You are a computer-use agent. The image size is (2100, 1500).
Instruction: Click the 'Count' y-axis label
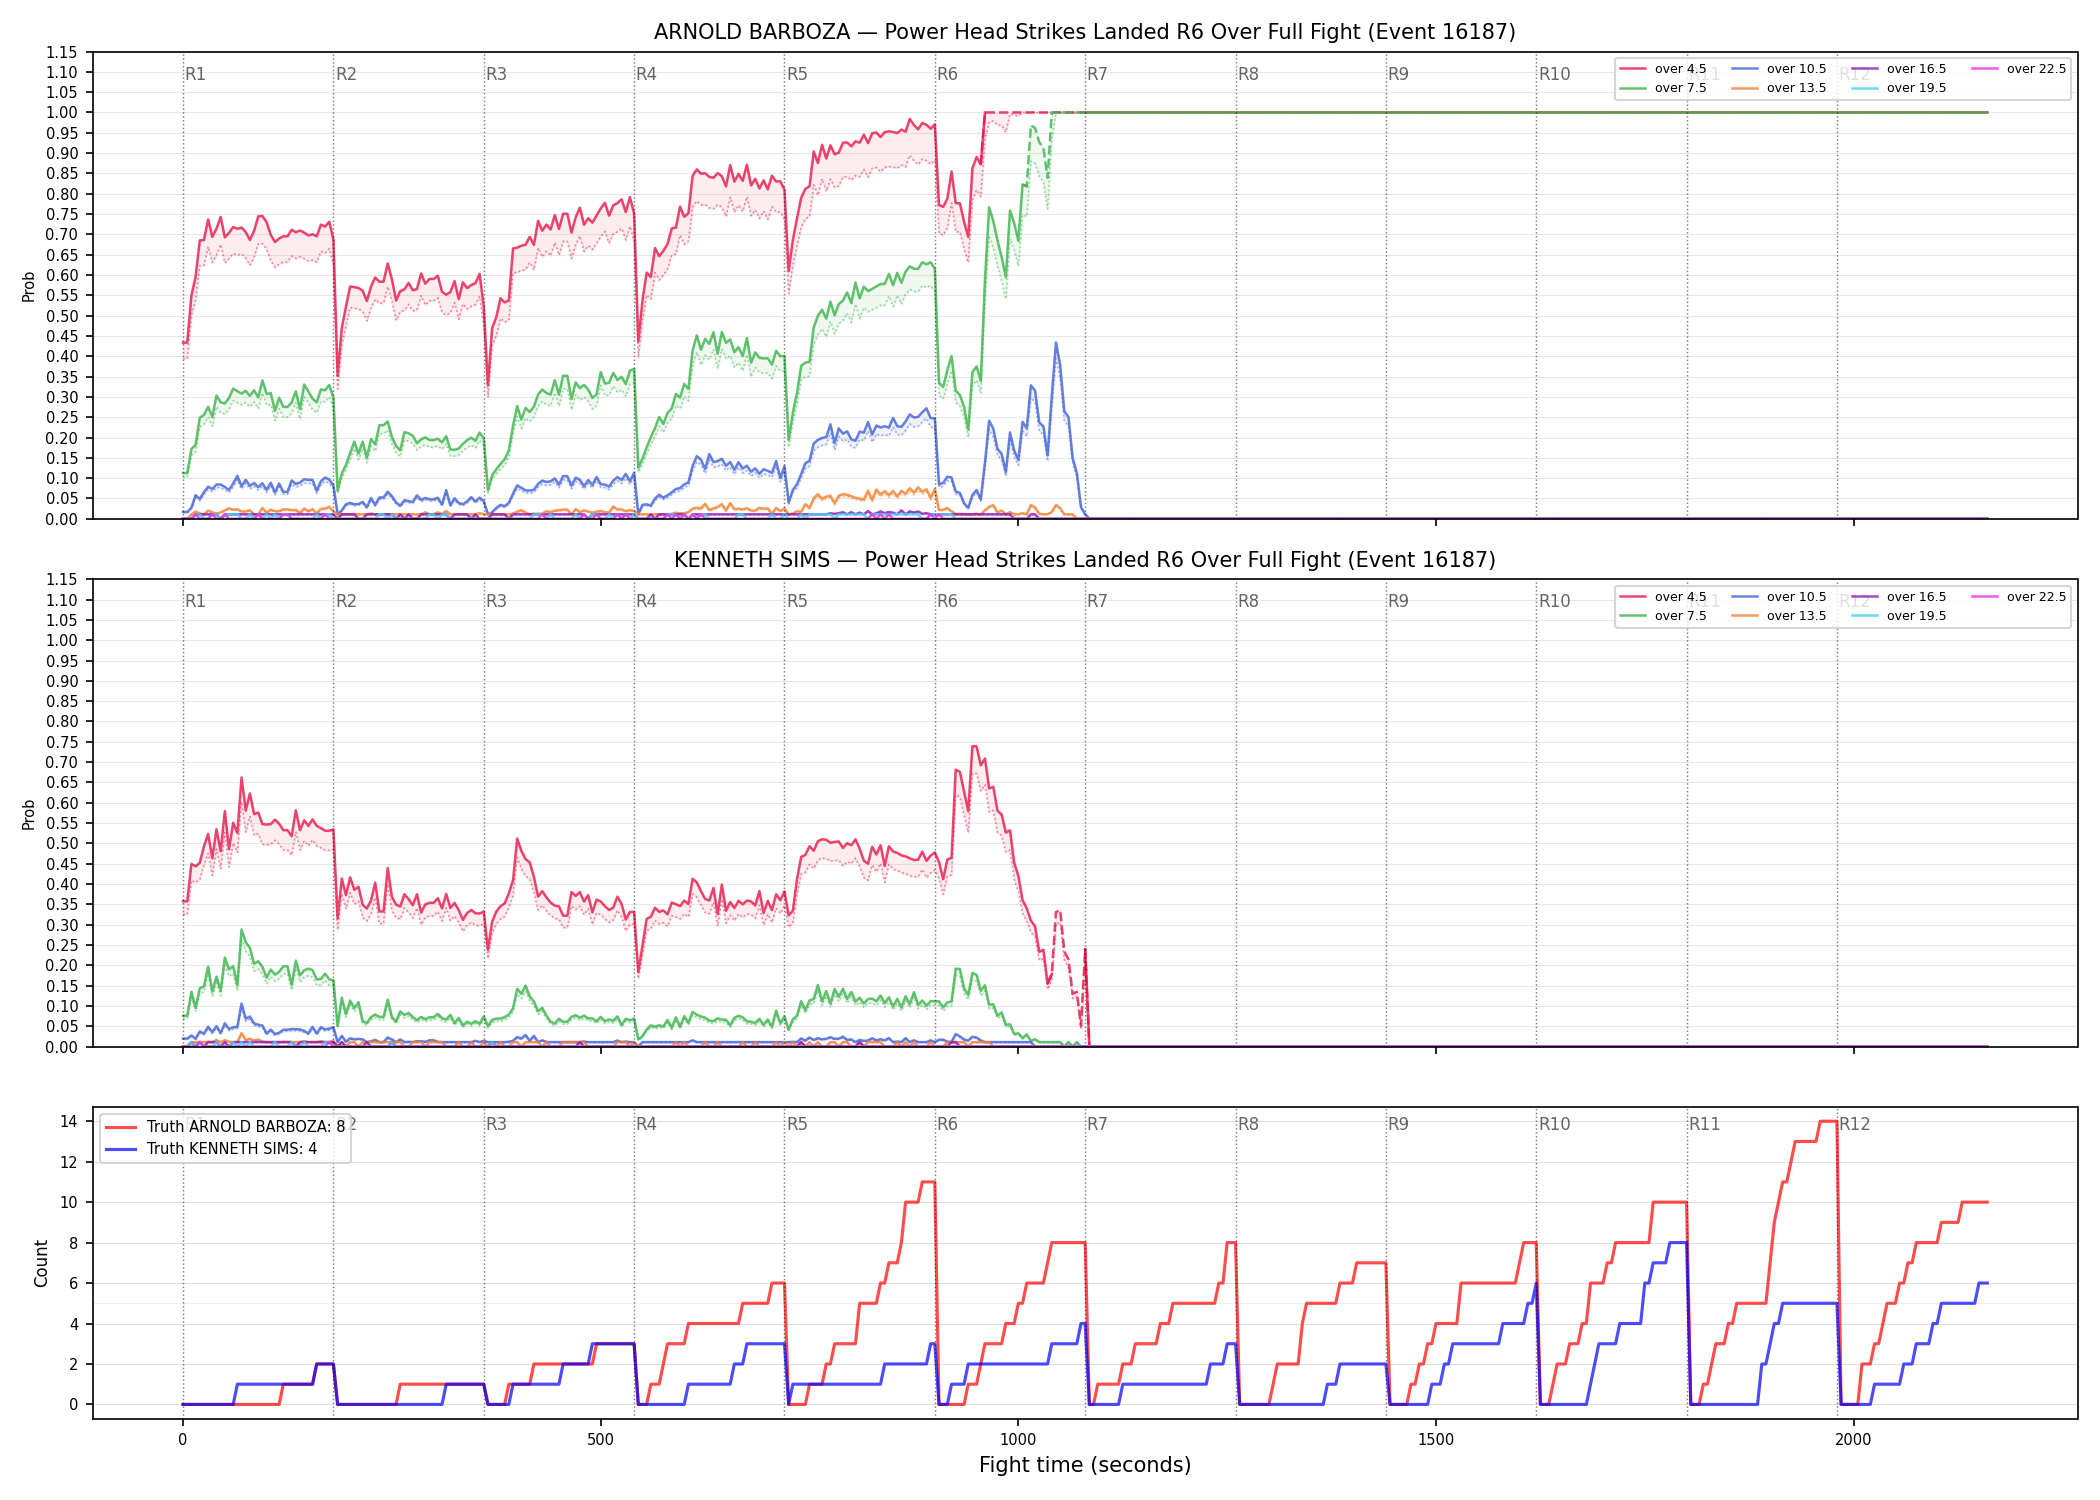tap(41, 1263)
